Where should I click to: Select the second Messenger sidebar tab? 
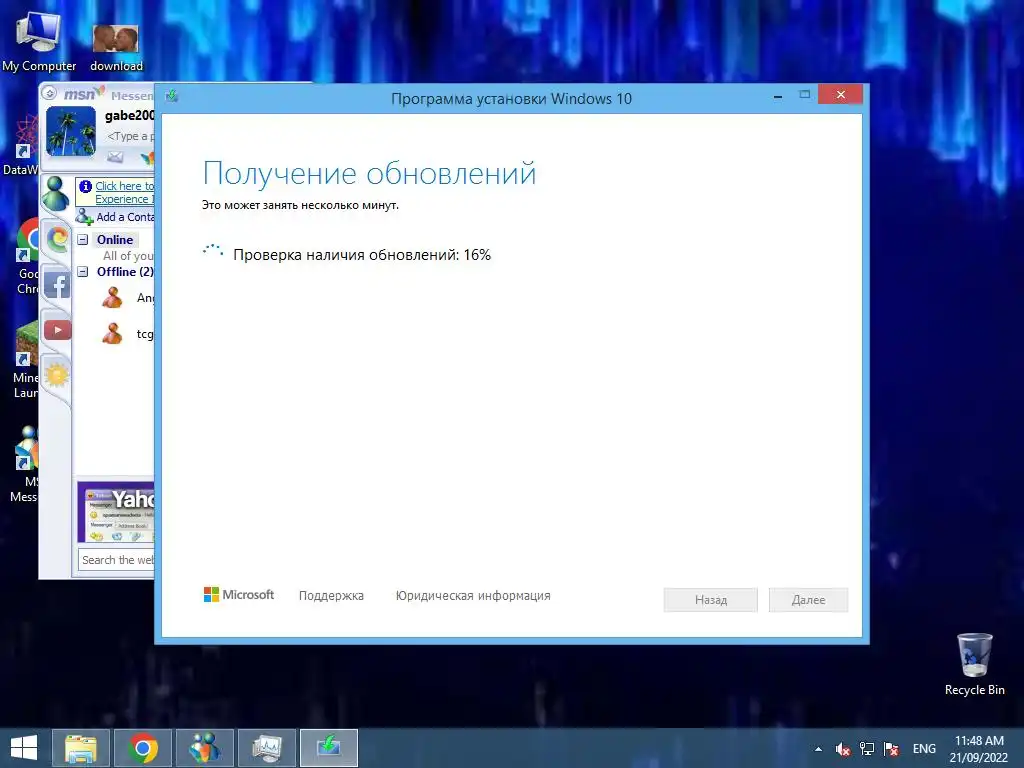click(x=57, y=239)
